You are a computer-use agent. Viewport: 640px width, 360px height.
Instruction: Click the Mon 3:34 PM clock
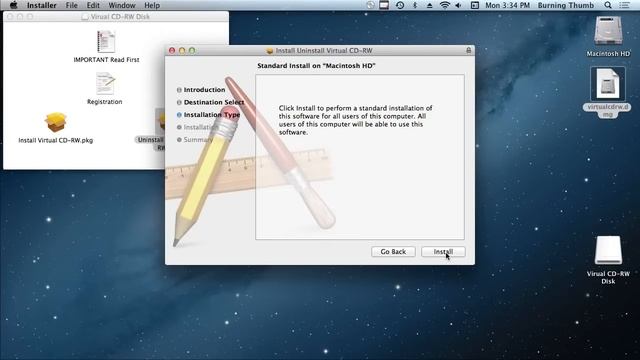pyautogui.click(x=507, y=5)
